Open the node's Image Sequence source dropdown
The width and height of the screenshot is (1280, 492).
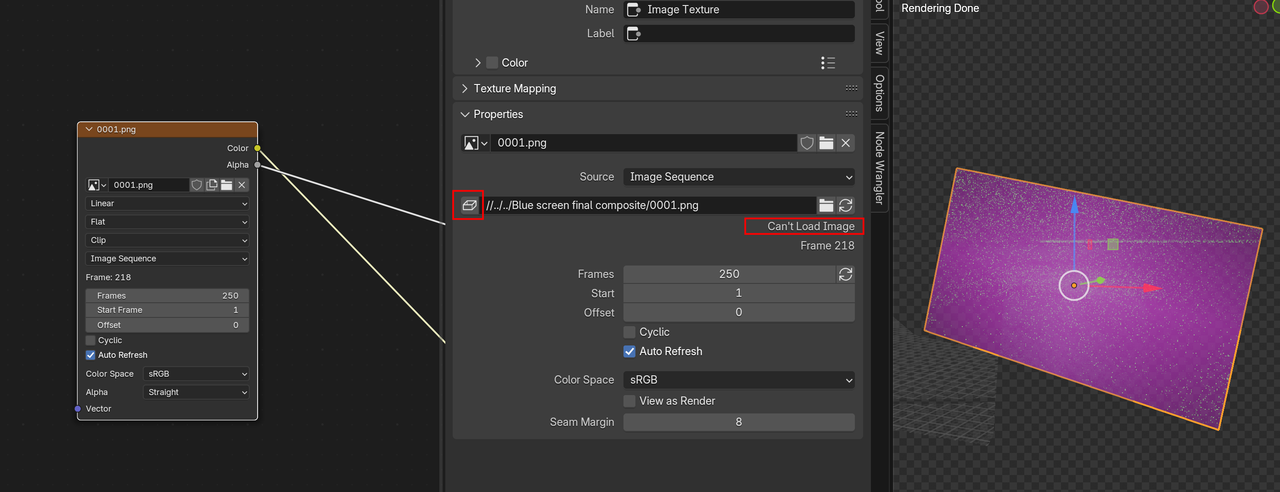(x=167, y=259)
